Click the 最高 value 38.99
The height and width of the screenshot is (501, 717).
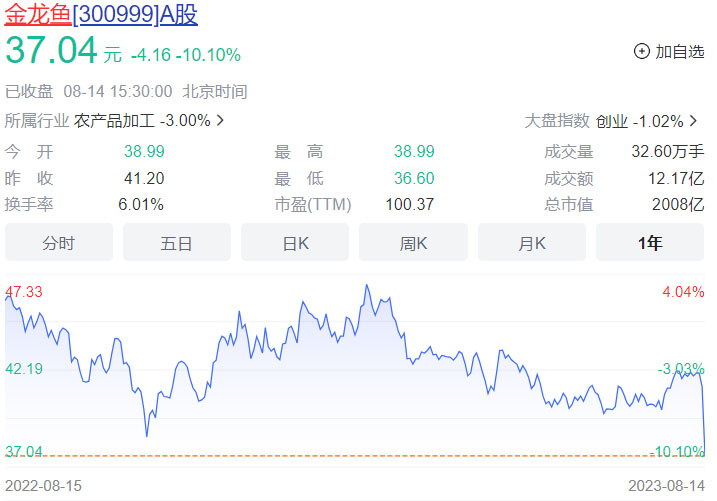click(414, 151)
